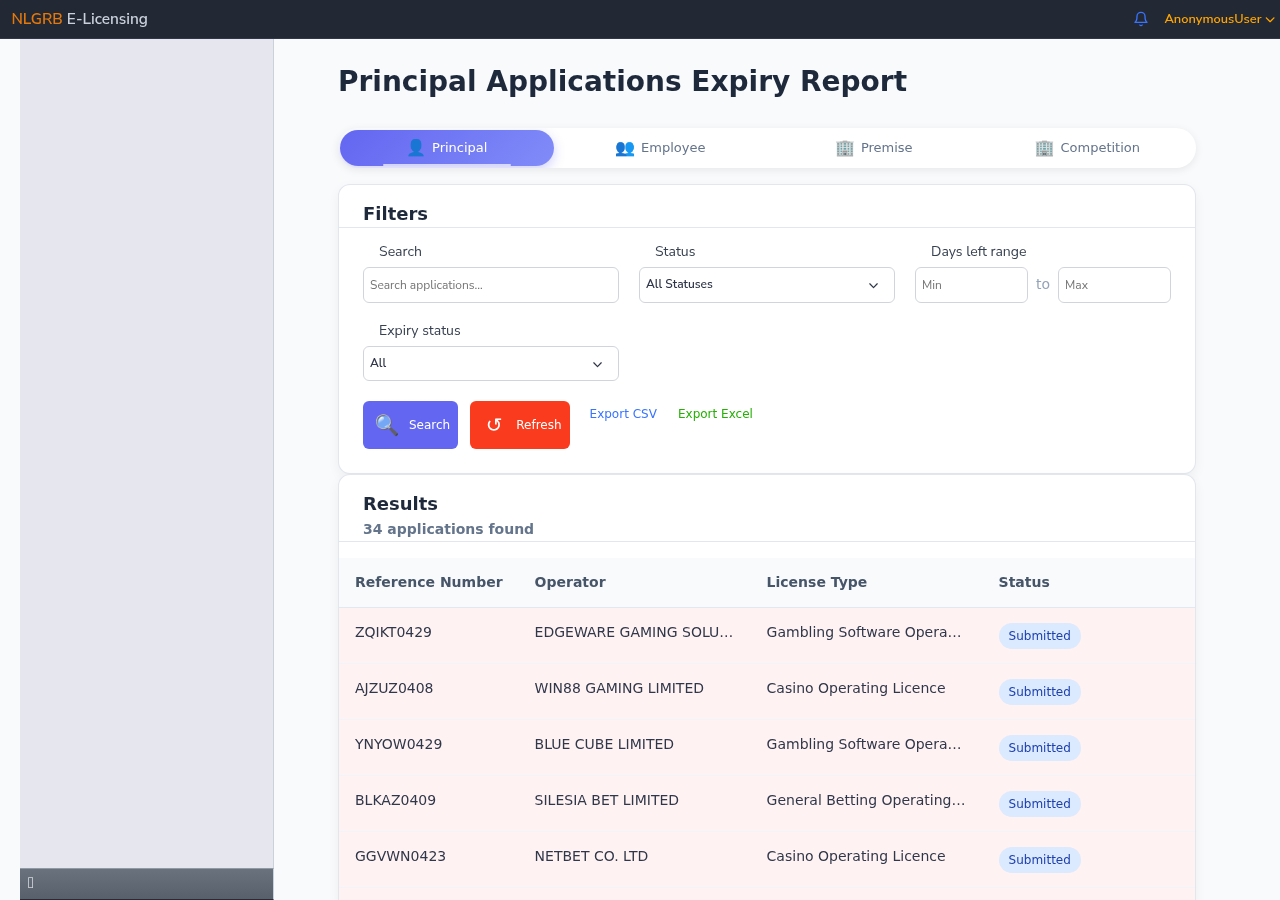This screenshot has height=900, width=1280.
Task: Click the Min days left field
Action: (971, 285)
